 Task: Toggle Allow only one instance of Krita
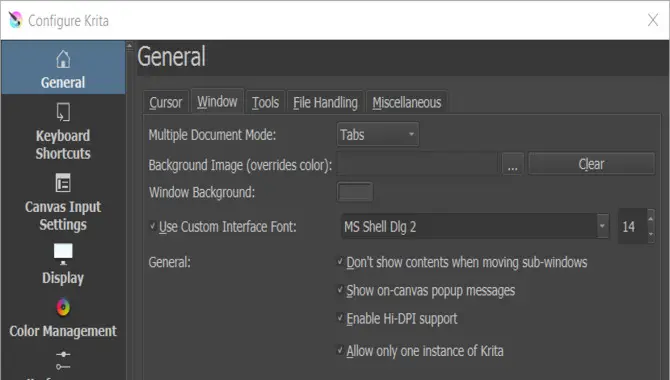coord(340,350)
